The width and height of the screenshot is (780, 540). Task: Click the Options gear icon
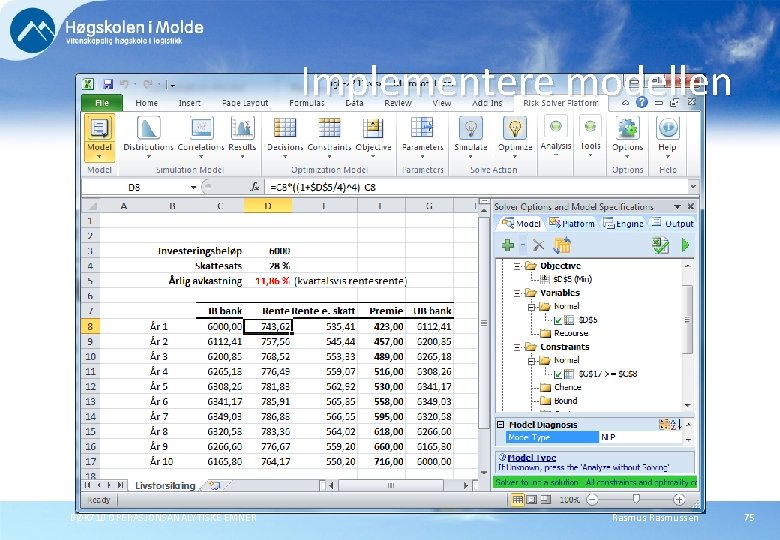tap(627, 128)
